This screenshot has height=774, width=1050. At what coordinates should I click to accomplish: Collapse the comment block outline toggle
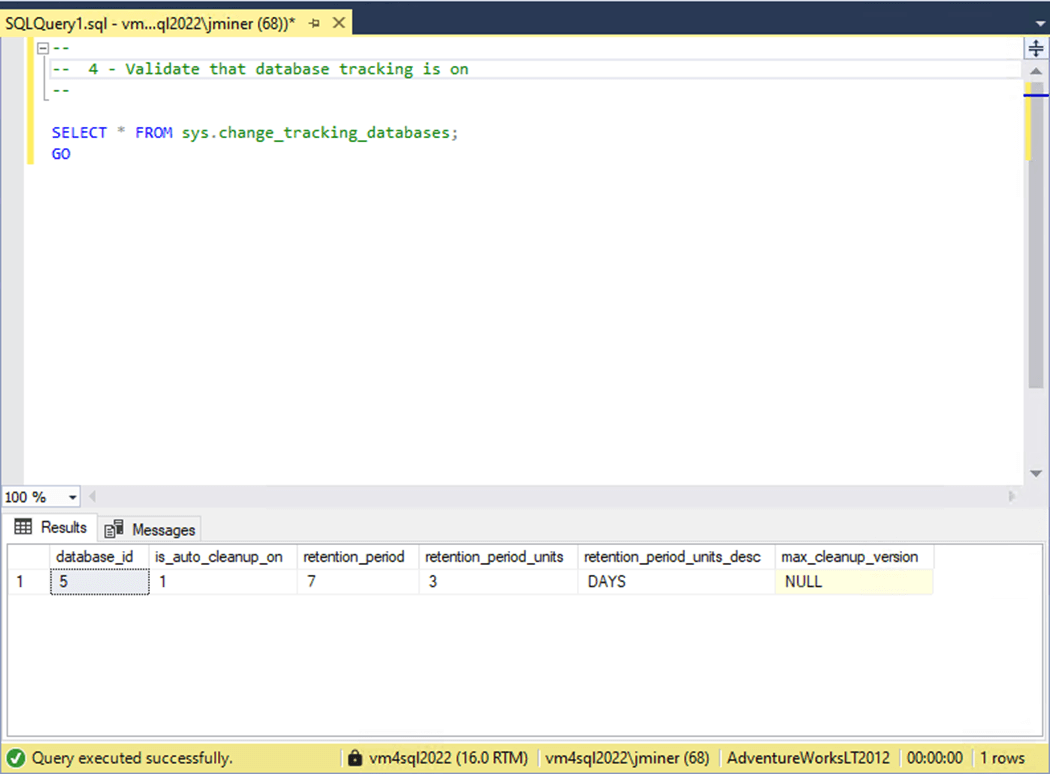click(x=42, y=49)
